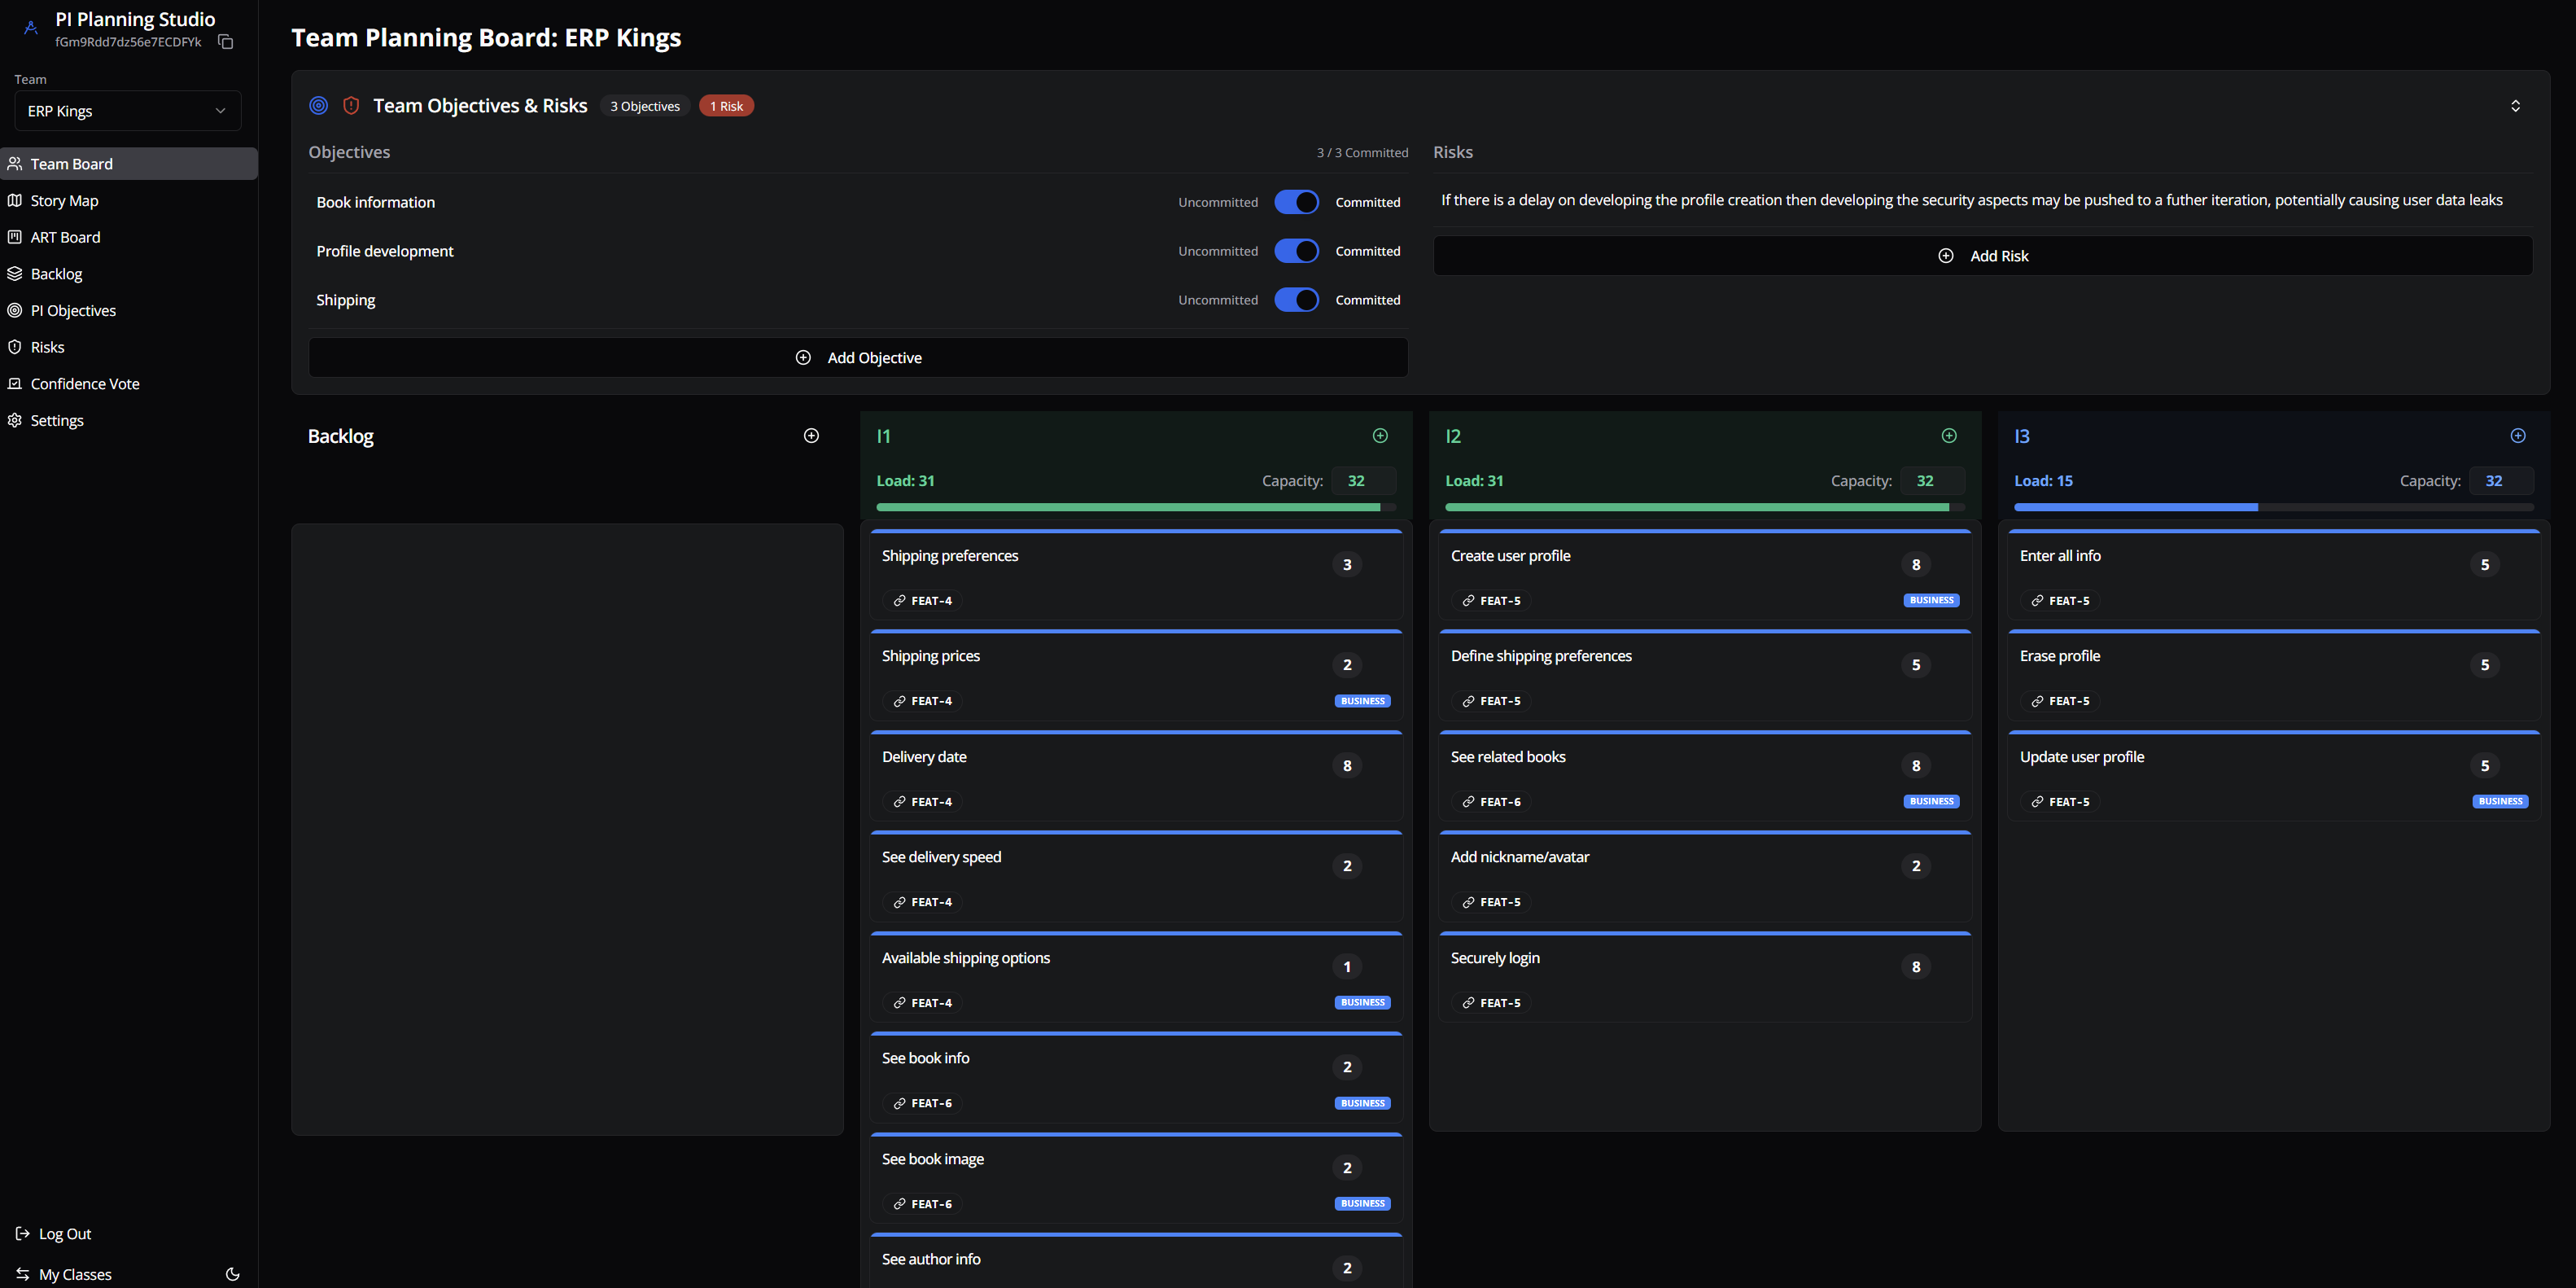Click the BUSINESS badge on Update user profile

coord(2500,802)
